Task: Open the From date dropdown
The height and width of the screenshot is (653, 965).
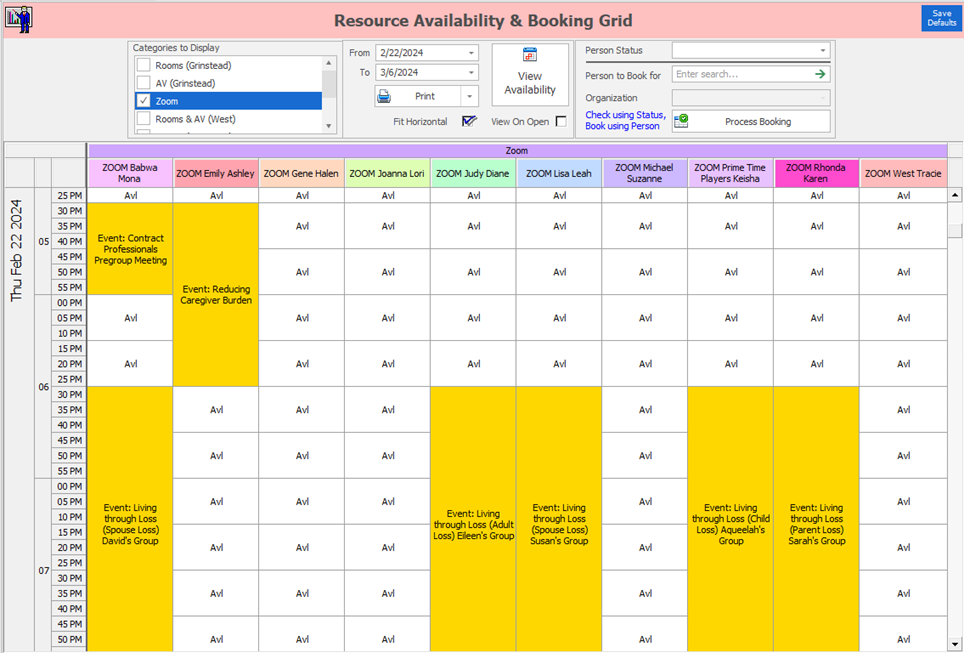Action: (x=472, y=52)
